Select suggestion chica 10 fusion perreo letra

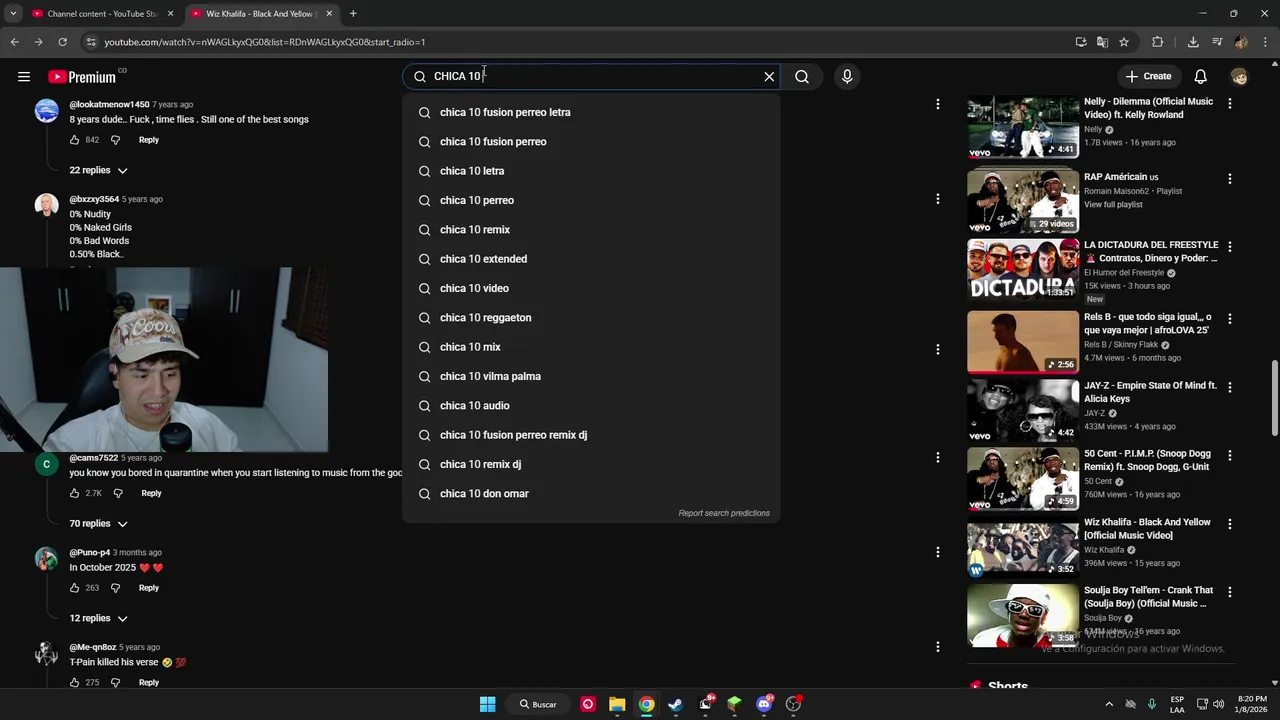(x=591, y=112)
